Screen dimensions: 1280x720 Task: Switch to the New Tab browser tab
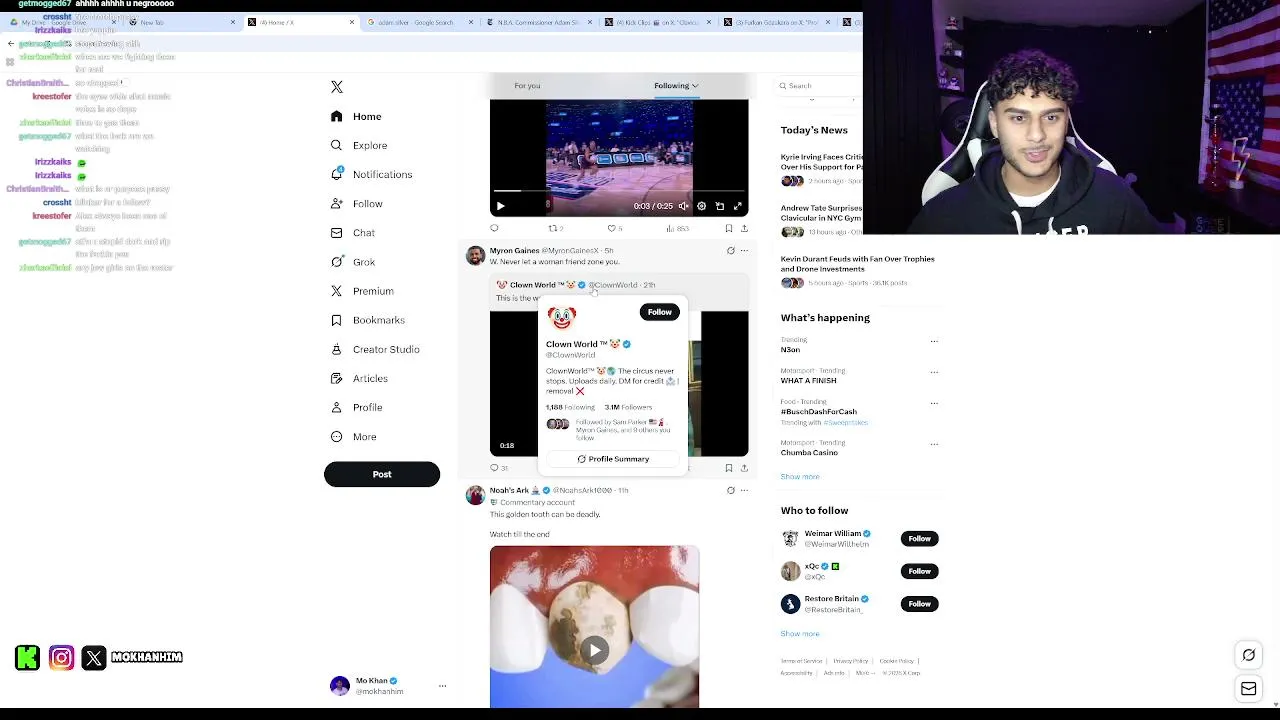coord(183,22)
